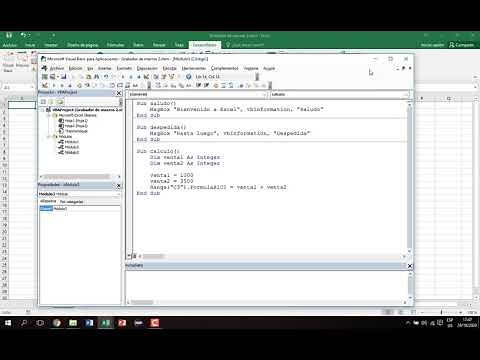This screenshot has width=480, height=360.
Task: Click the 'Sub calculo()' code line
Action: [x=158, y=151]
